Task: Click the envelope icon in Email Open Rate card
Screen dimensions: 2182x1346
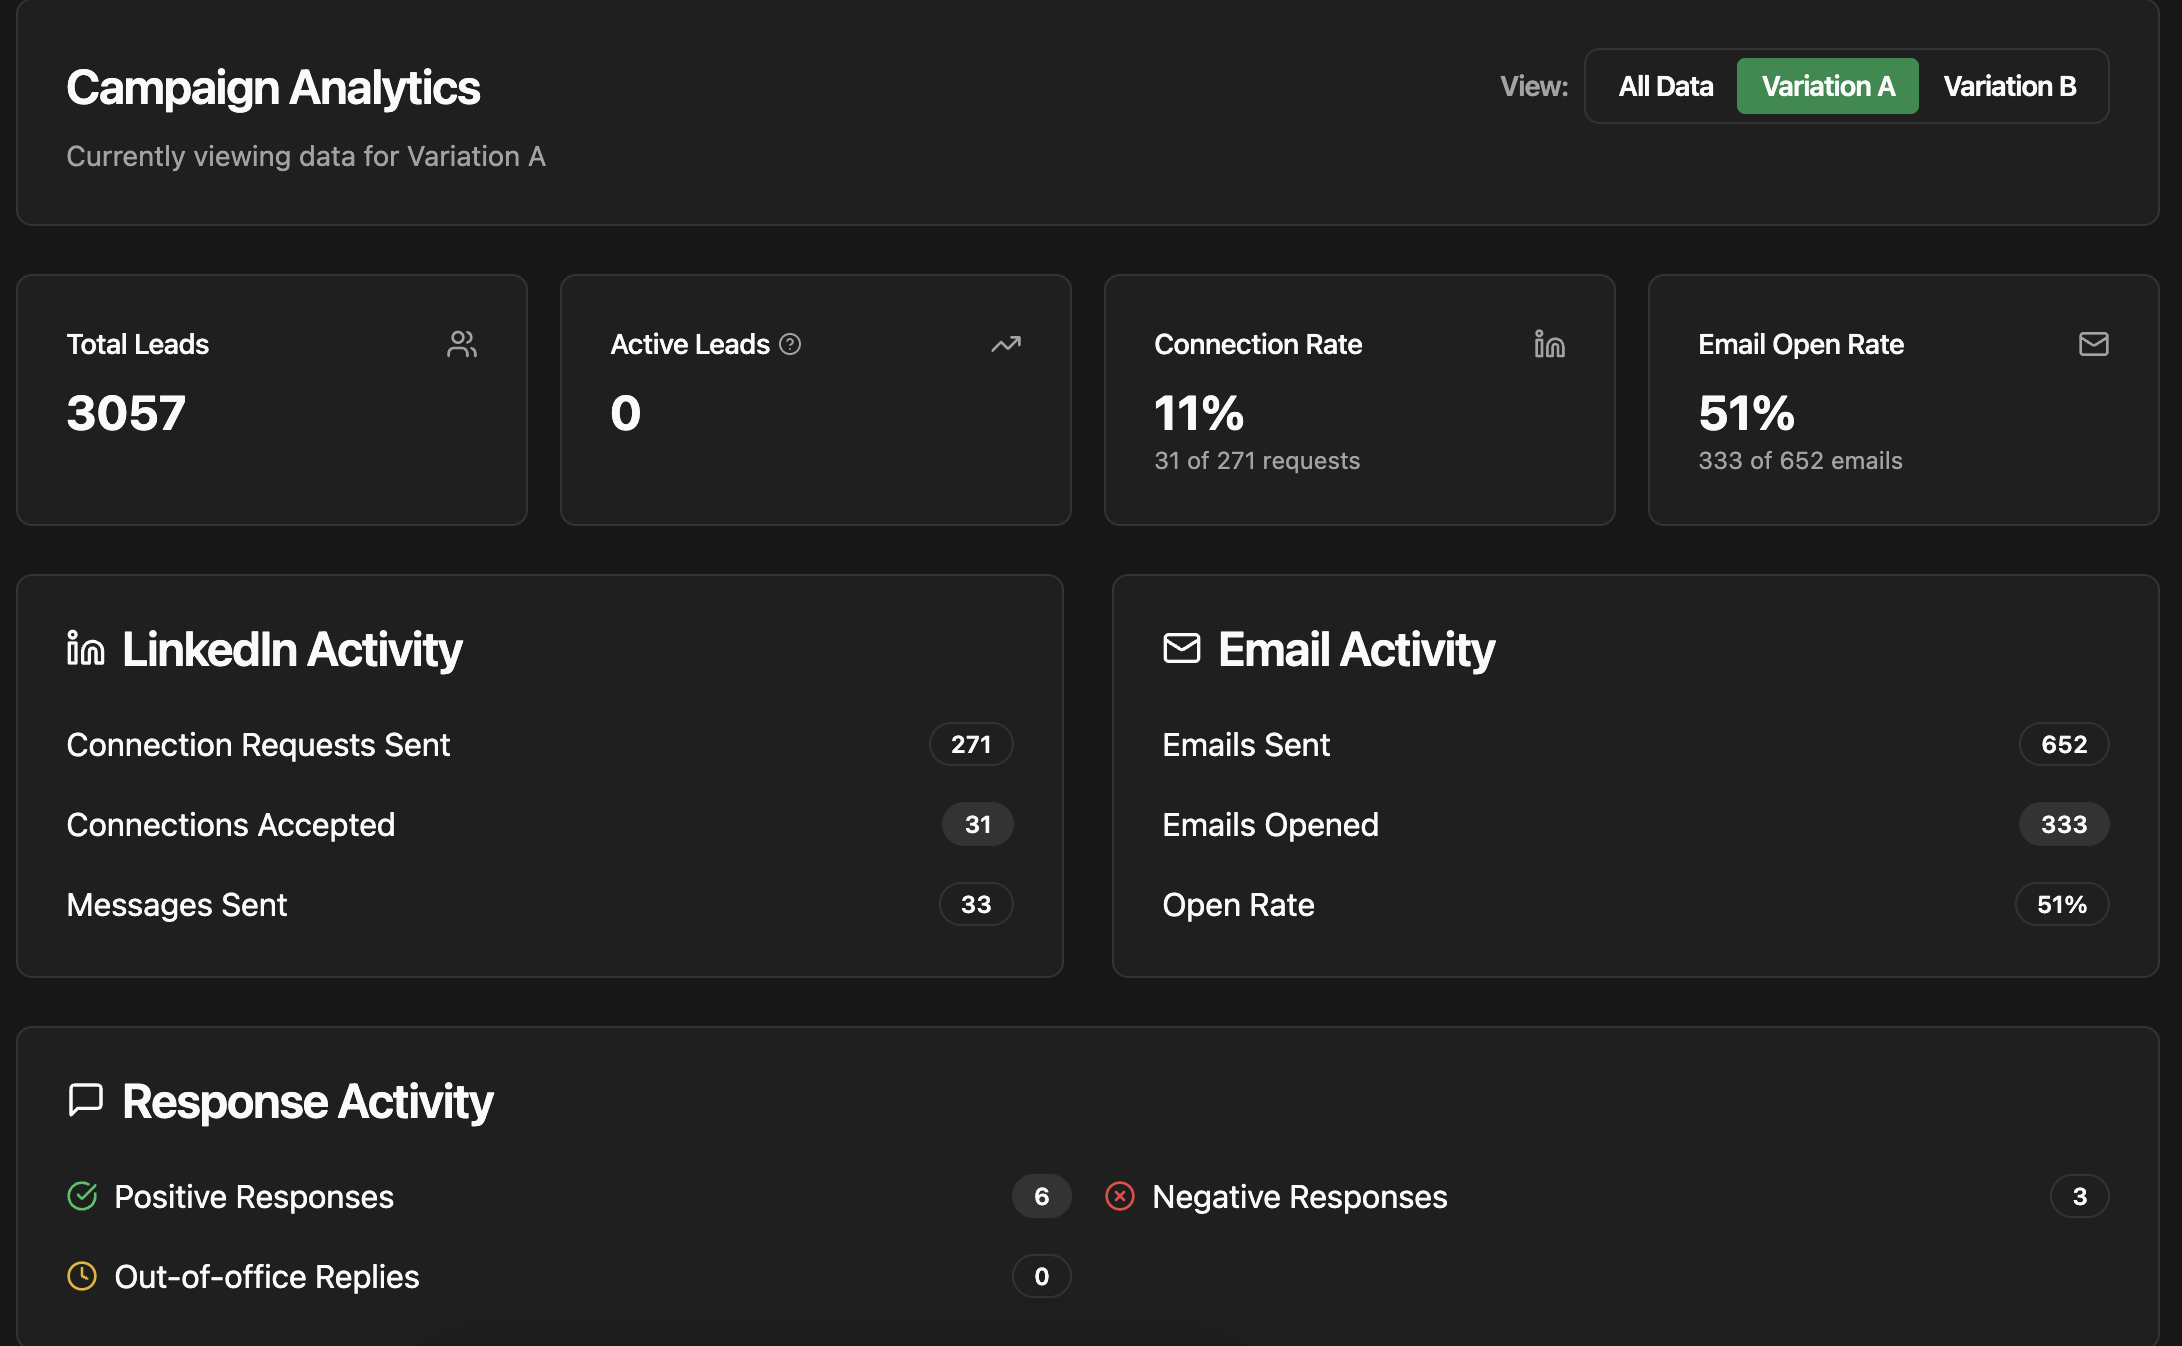Action: [x=2093, y=344]
